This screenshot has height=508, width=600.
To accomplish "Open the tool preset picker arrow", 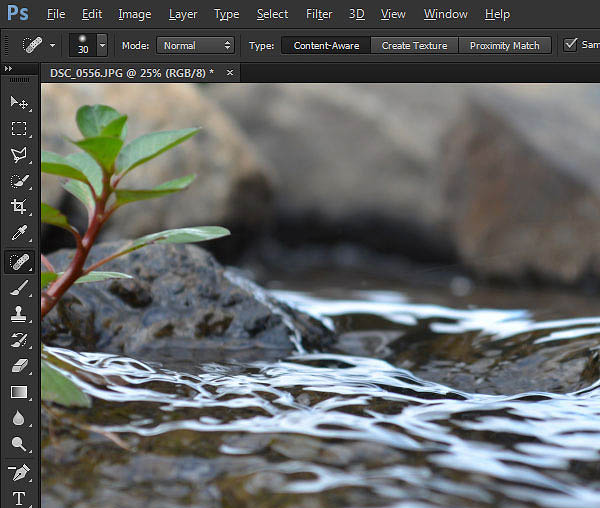I will 52,45.
